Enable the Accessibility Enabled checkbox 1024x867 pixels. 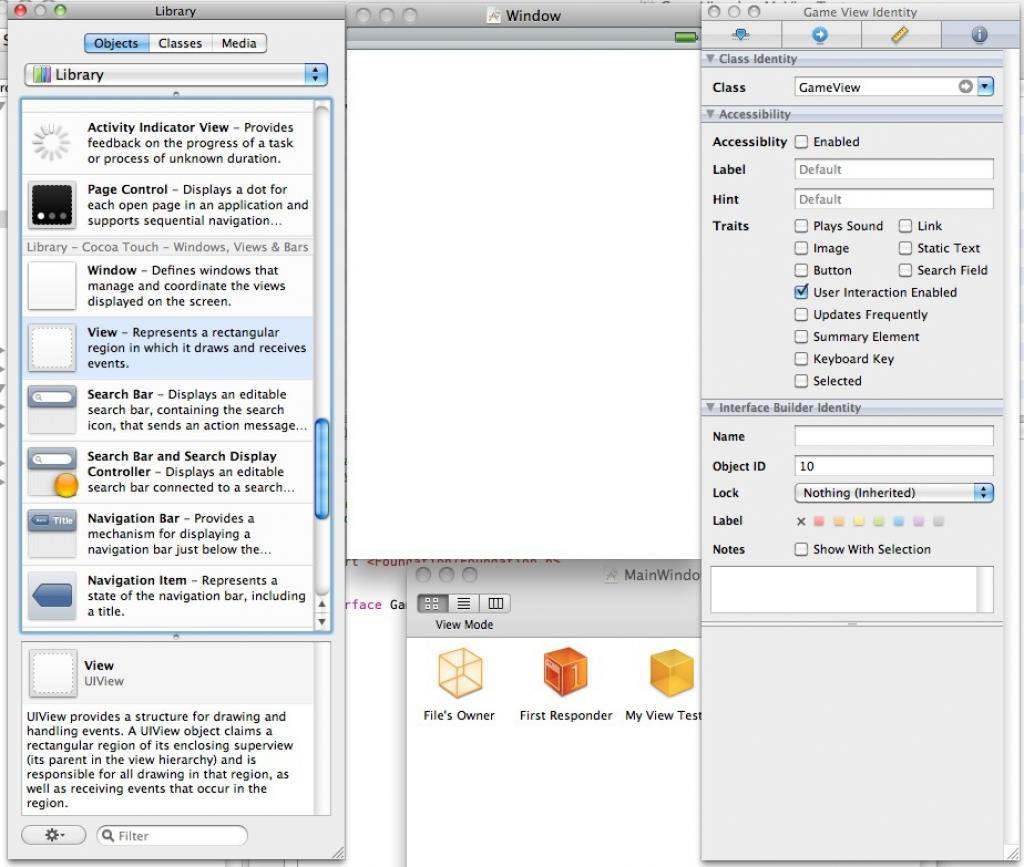click(x=801, y=142)
